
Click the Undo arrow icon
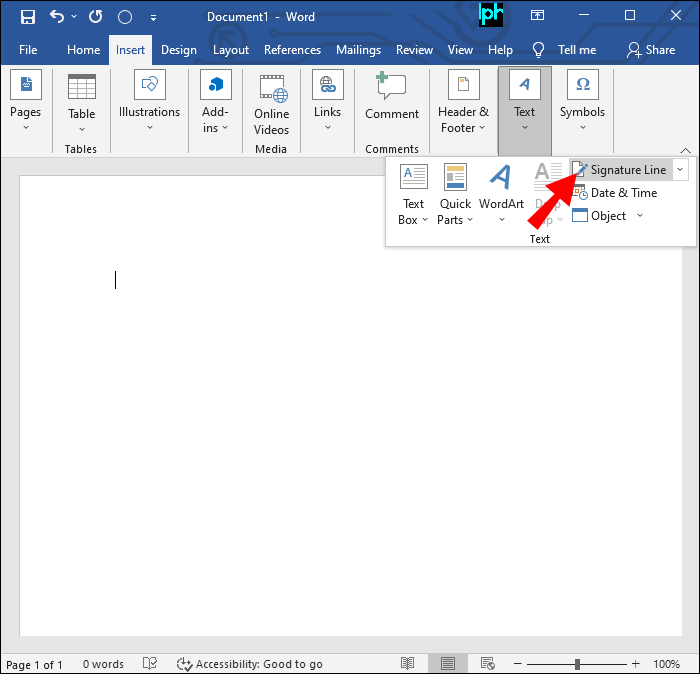[58, 17]
